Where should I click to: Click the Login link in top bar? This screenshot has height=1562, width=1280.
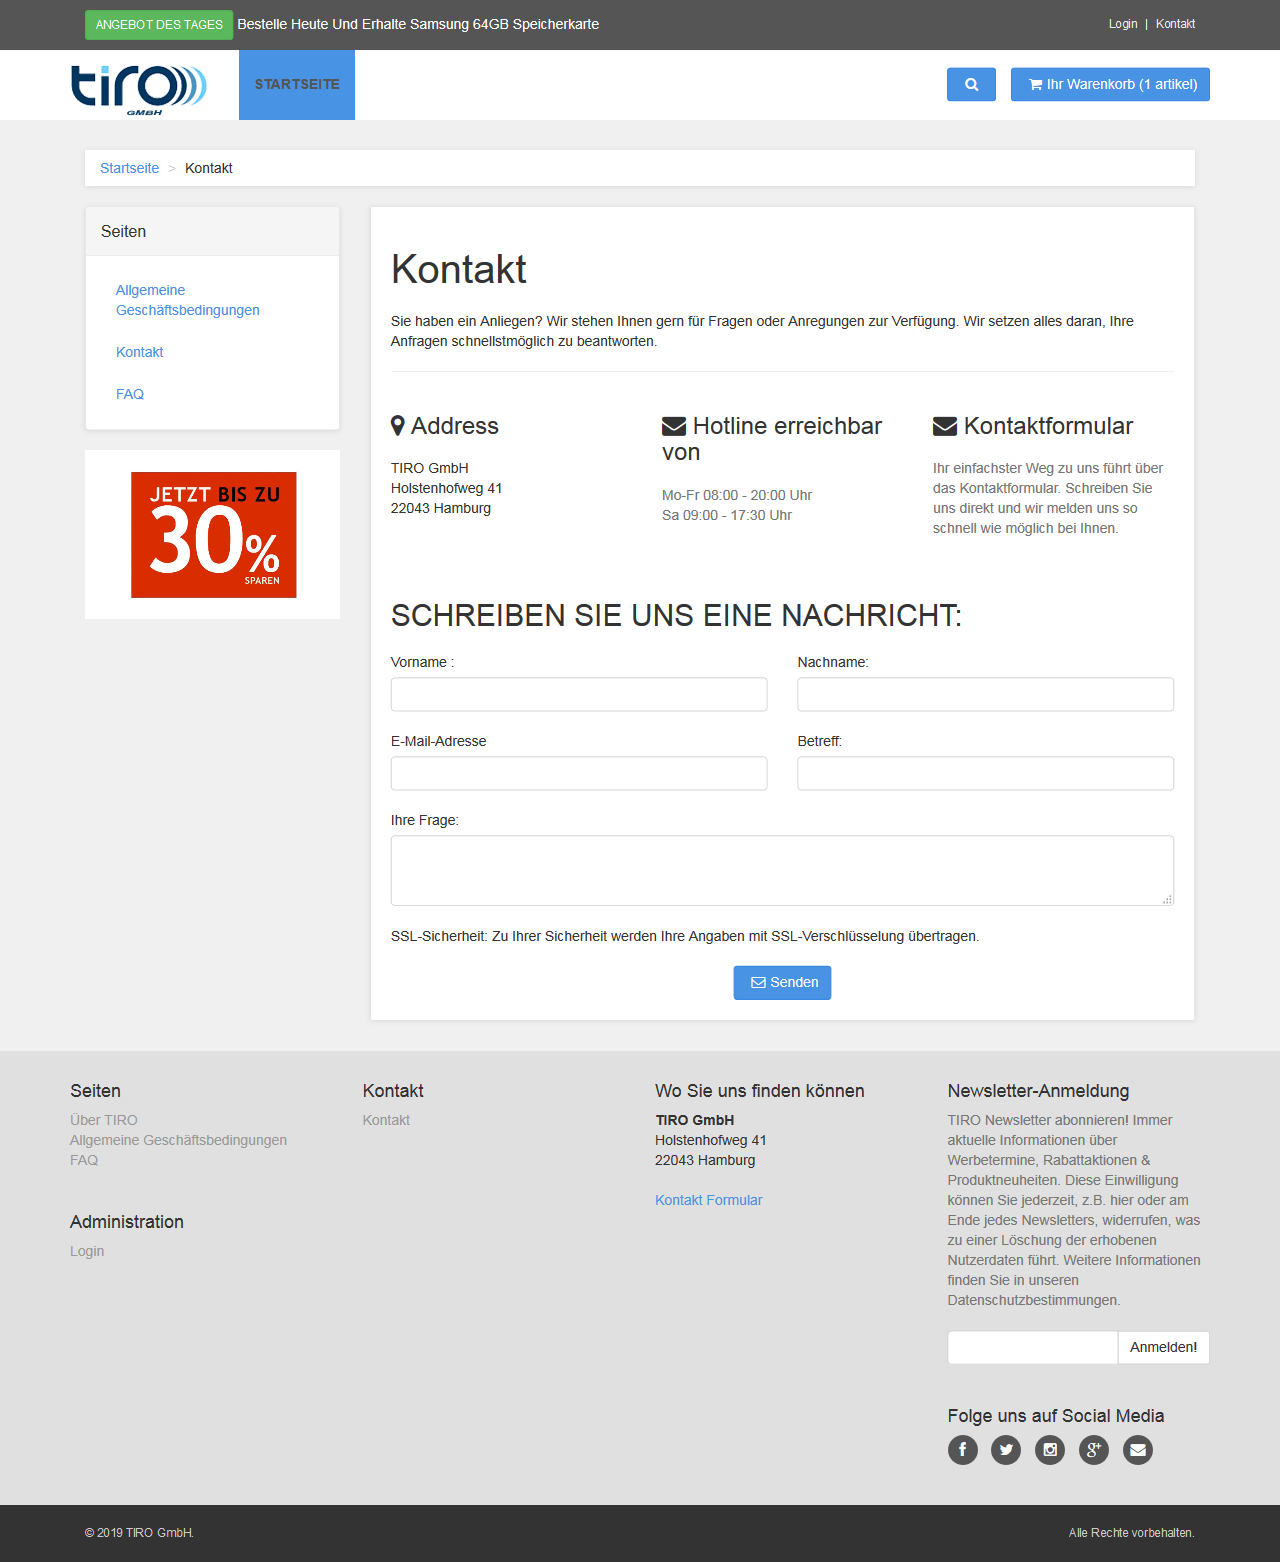(1123, 24)
